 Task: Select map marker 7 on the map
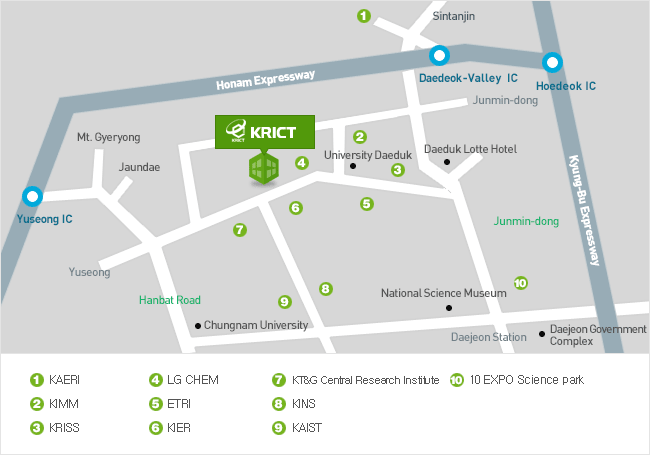coord(240,230)
